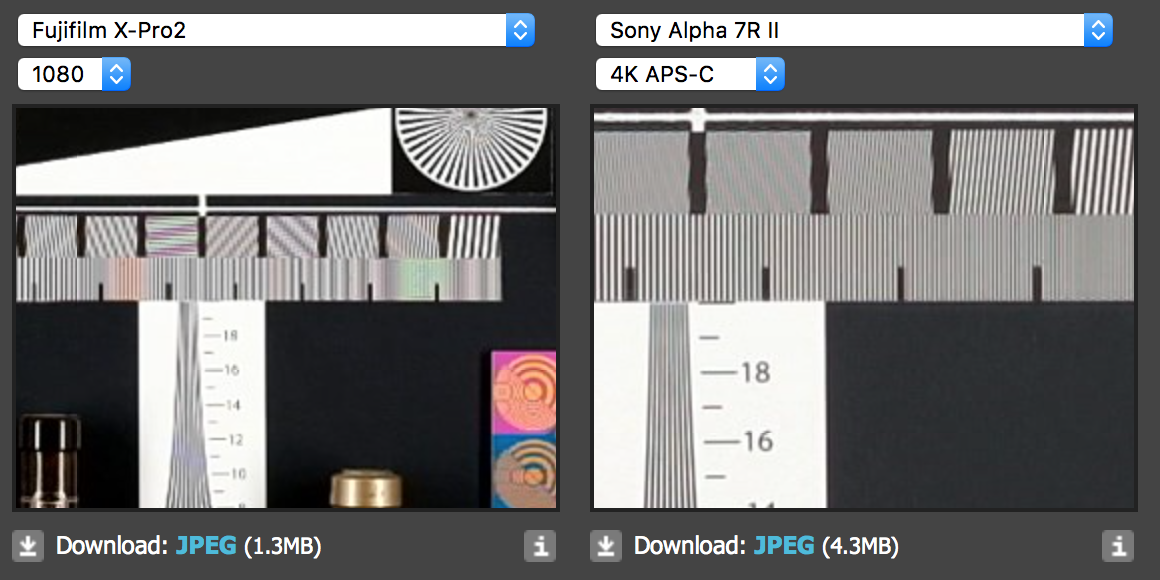
Task: Click the blue arrows beside 1080
Action: 116,74
